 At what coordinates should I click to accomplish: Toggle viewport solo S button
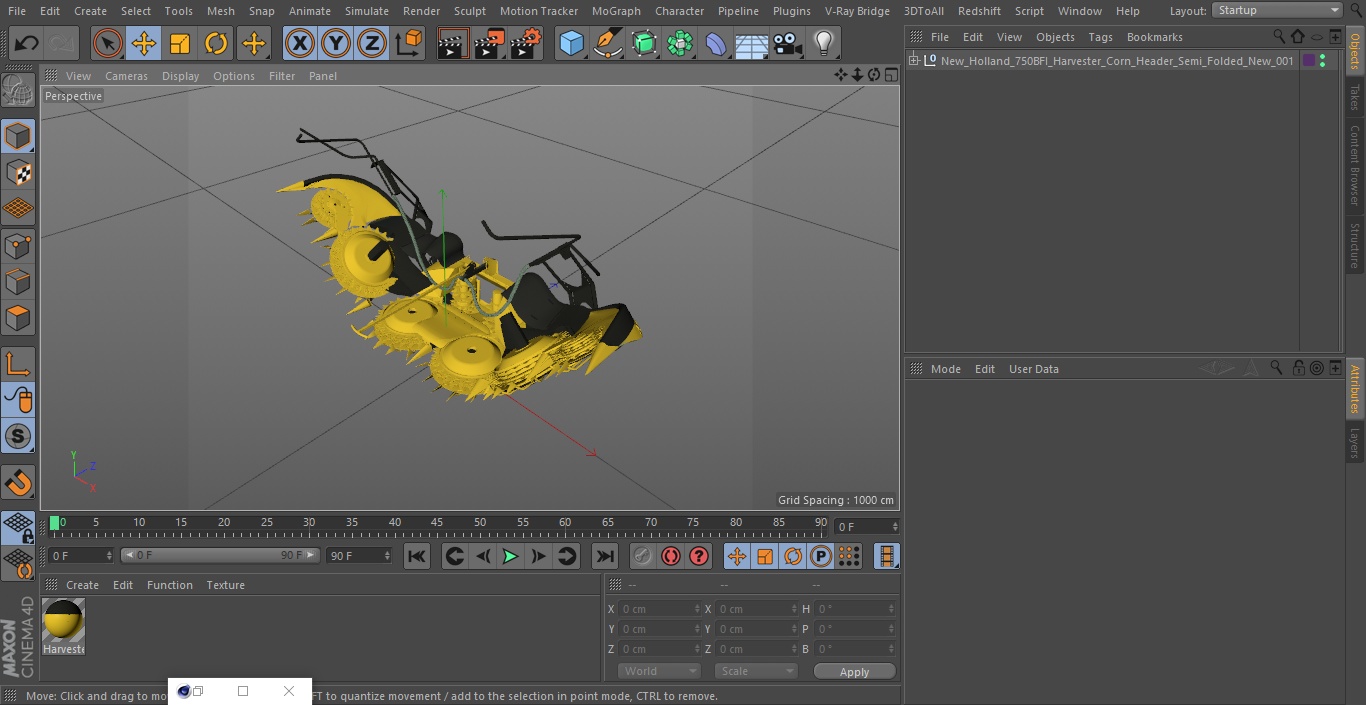click(18, 437)
